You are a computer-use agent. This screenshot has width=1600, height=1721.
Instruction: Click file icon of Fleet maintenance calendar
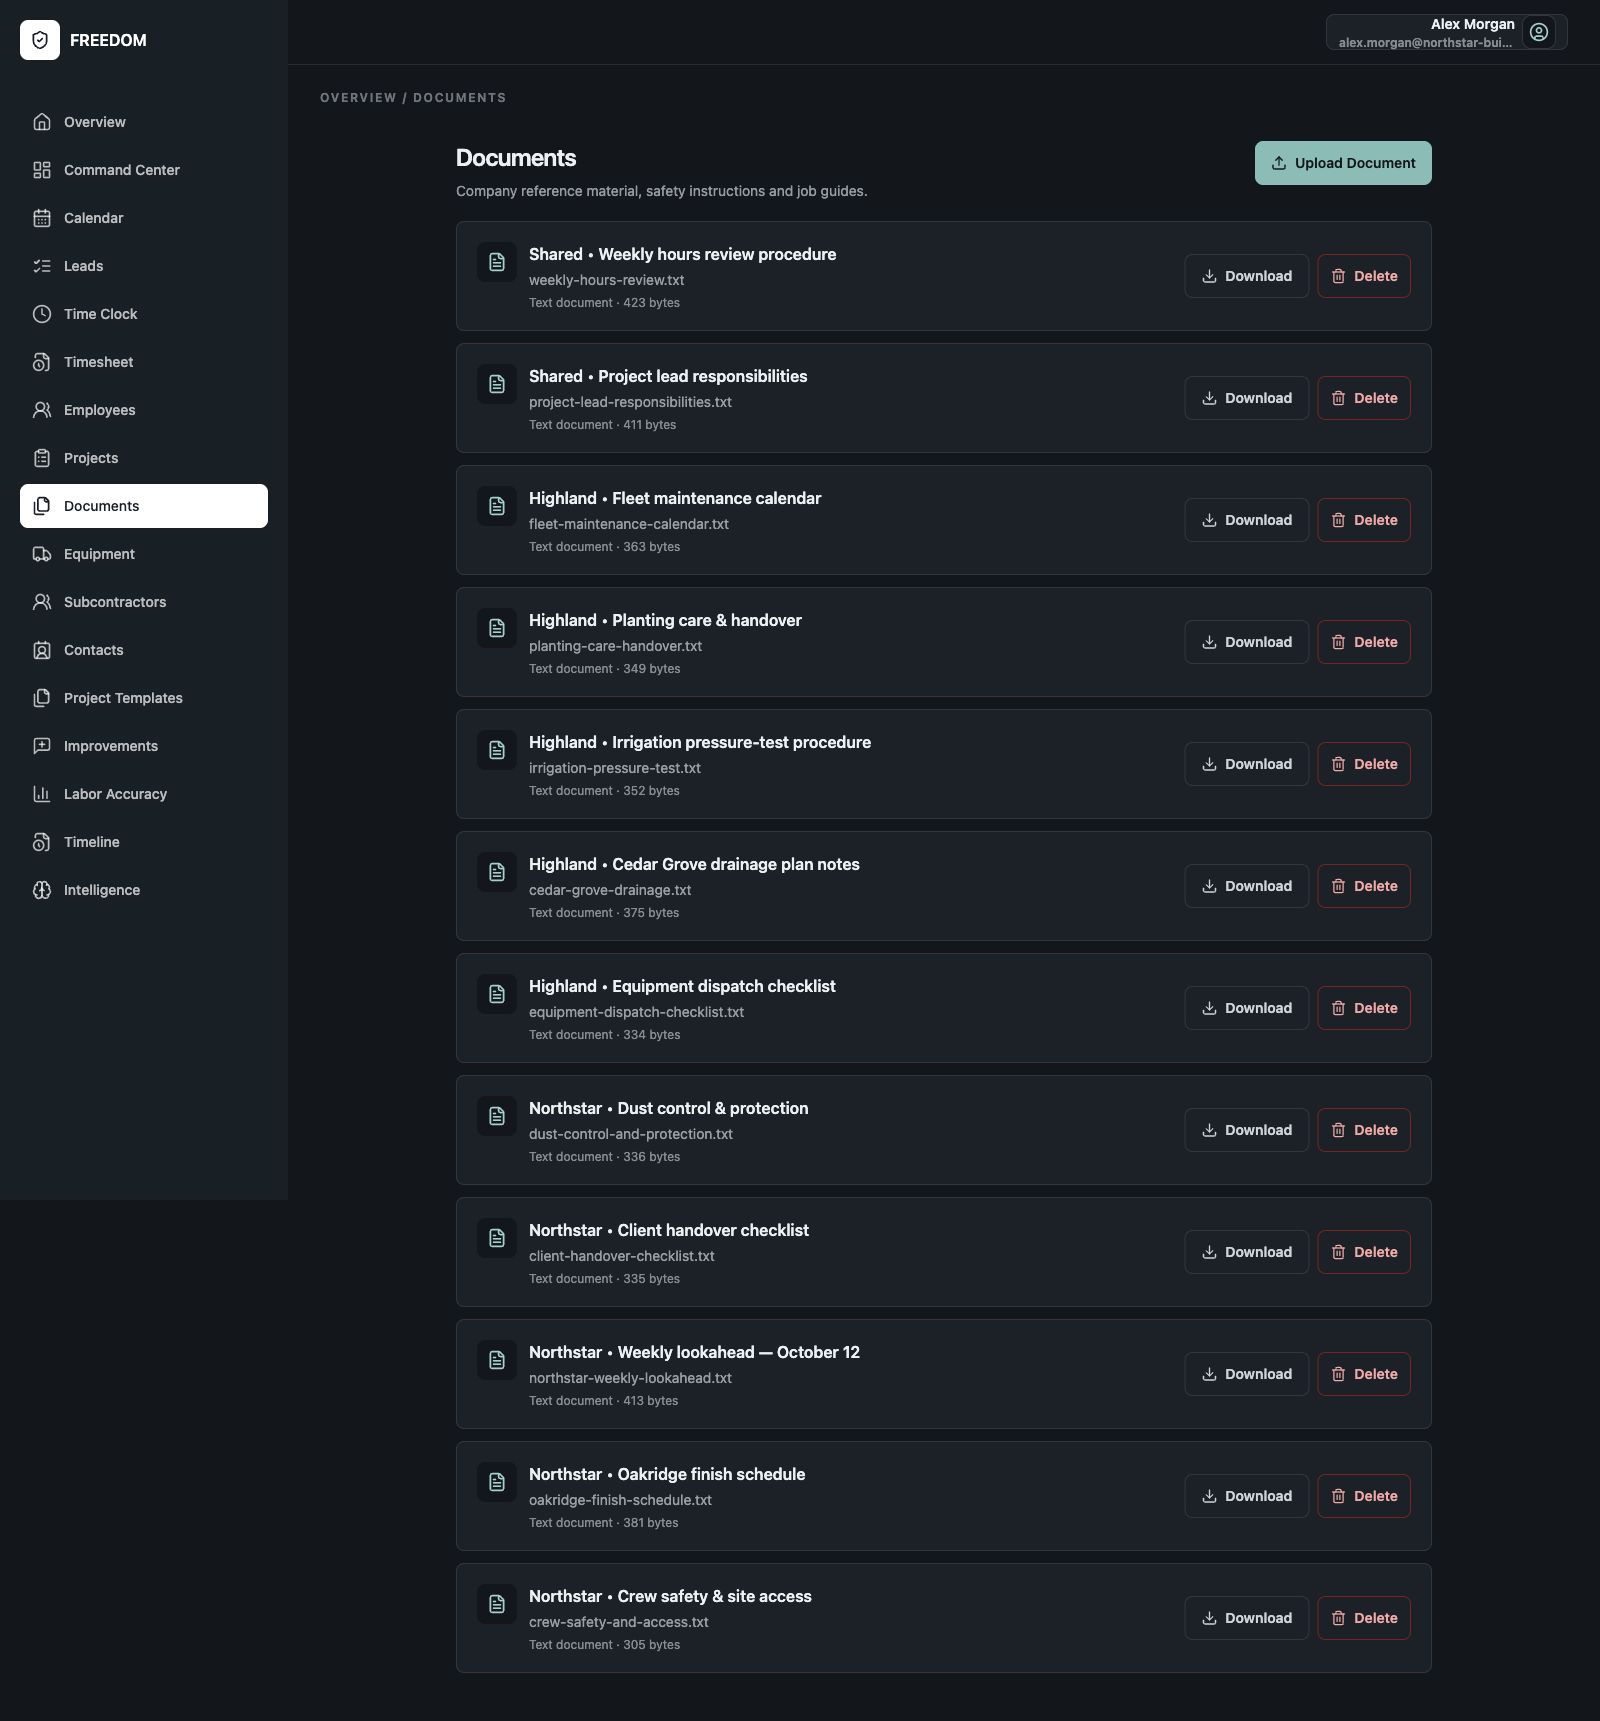pyautogui.click(x=497, y=506)
